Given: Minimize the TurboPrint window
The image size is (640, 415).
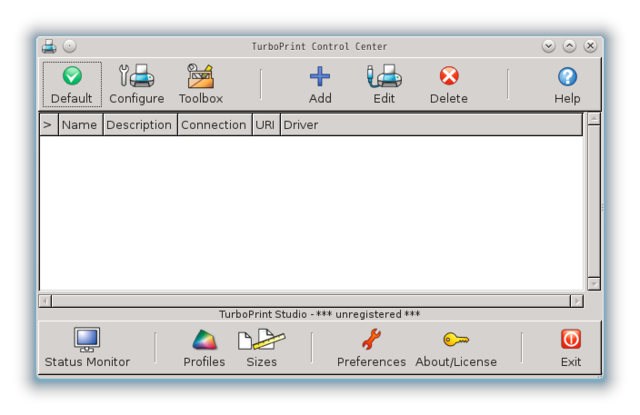Looking at the screenshot, I should [549, 46].
